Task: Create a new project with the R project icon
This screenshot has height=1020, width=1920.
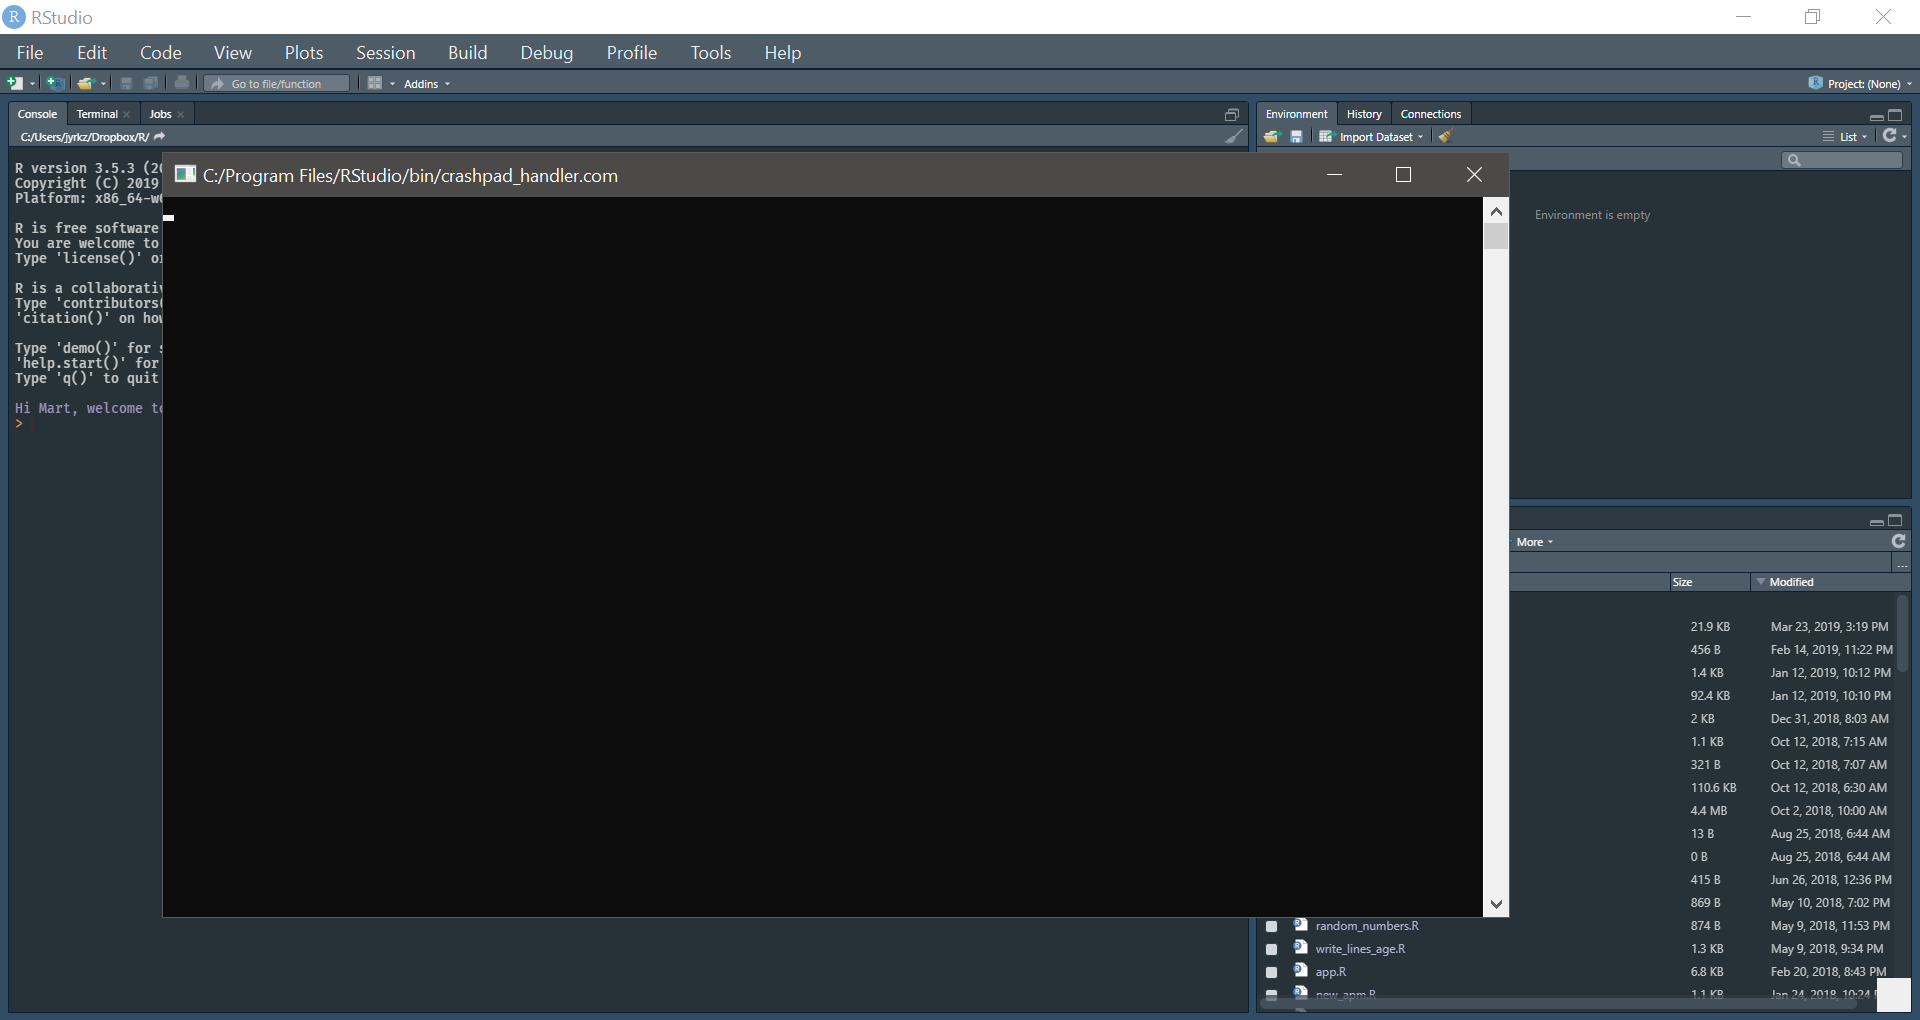Action: (x=56, y=83)
